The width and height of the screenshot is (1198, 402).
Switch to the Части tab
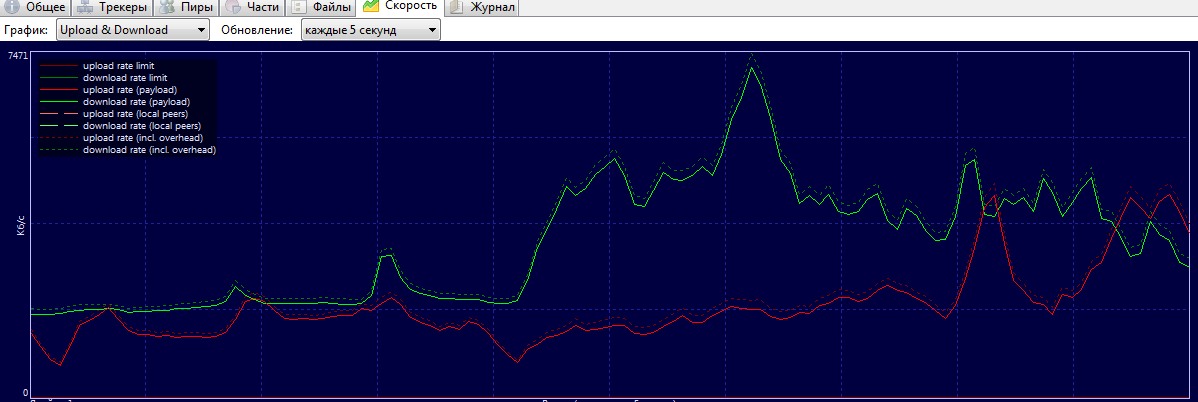[253, 8]
